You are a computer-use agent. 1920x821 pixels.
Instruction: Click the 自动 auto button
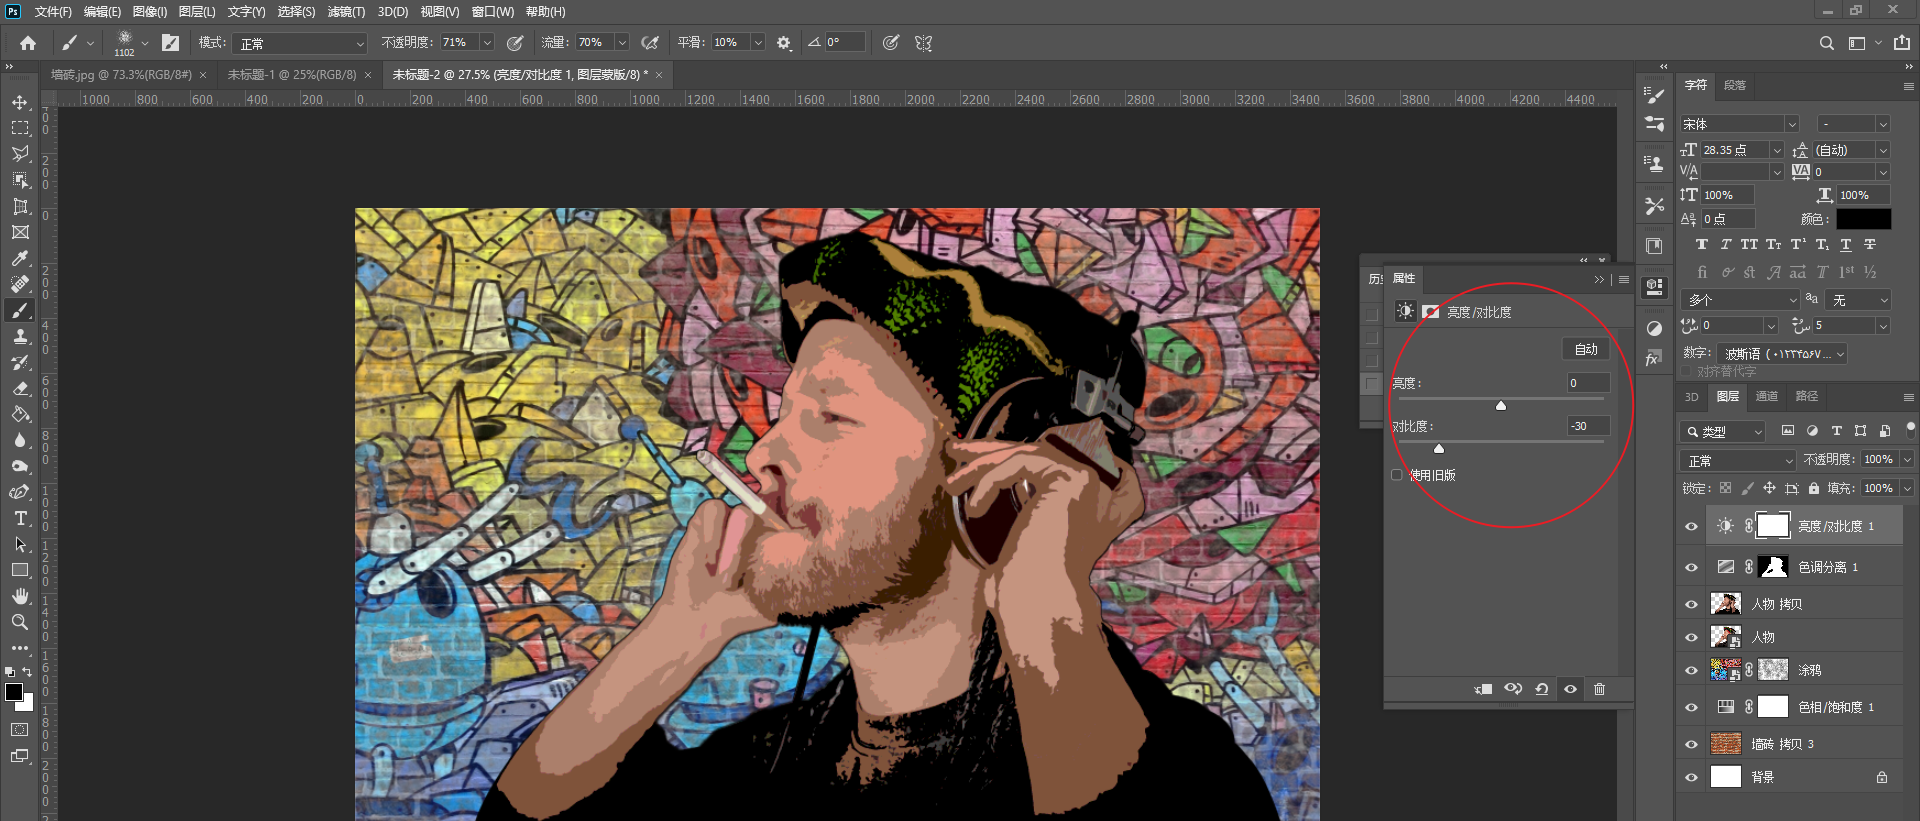point(1586,349)
